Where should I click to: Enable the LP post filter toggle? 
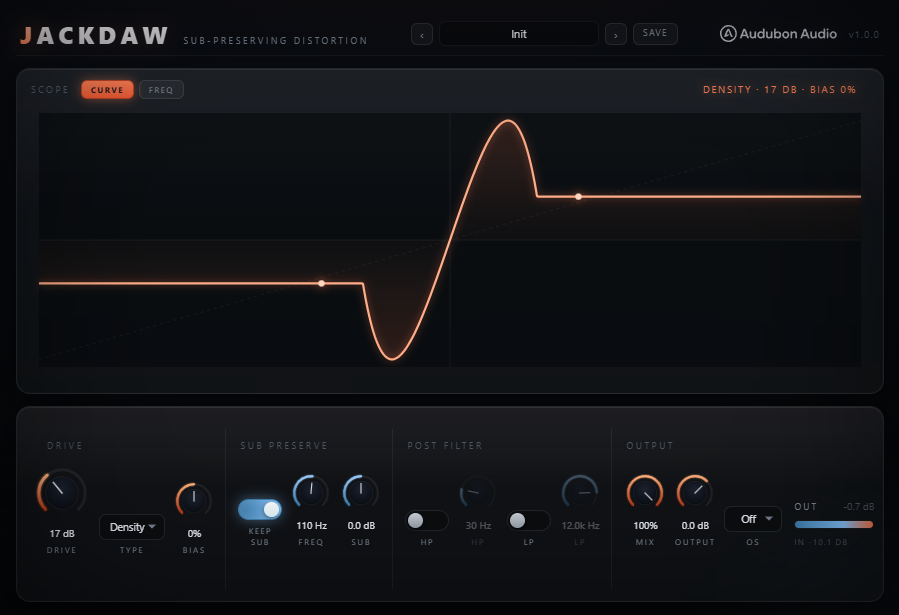529,520
